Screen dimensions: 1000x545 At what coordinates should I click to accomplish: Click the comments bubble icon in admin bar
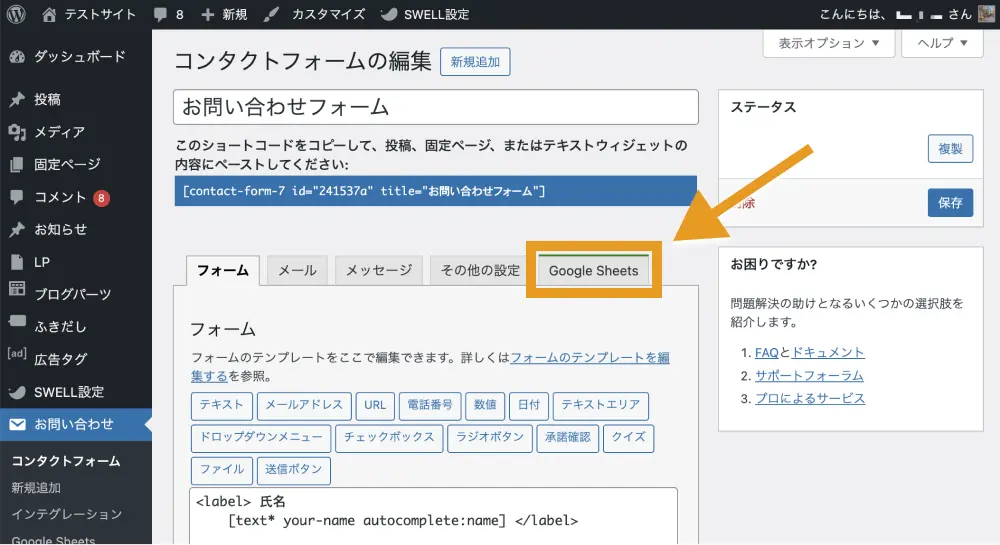coord(160,15)
